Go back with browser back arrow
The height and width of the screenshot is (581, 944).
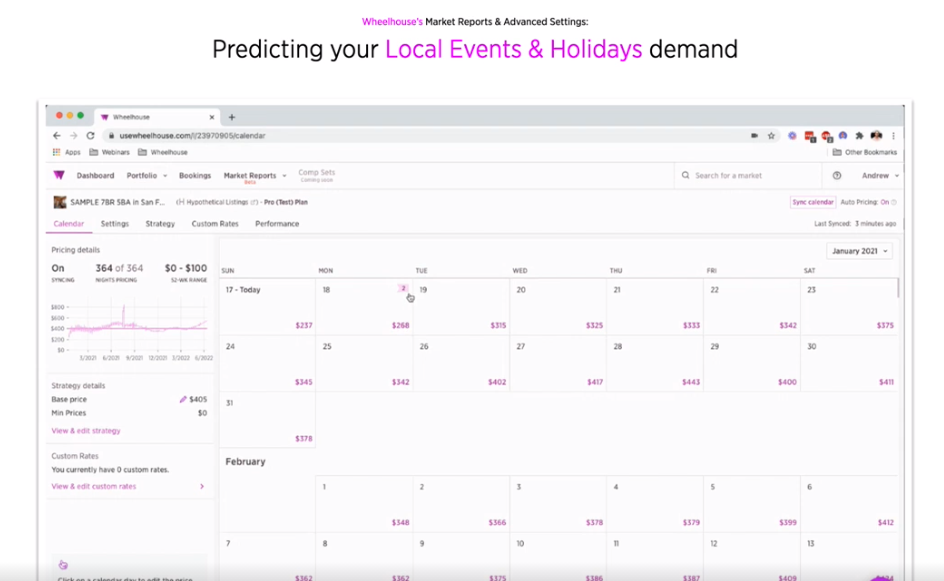[57, 135]
